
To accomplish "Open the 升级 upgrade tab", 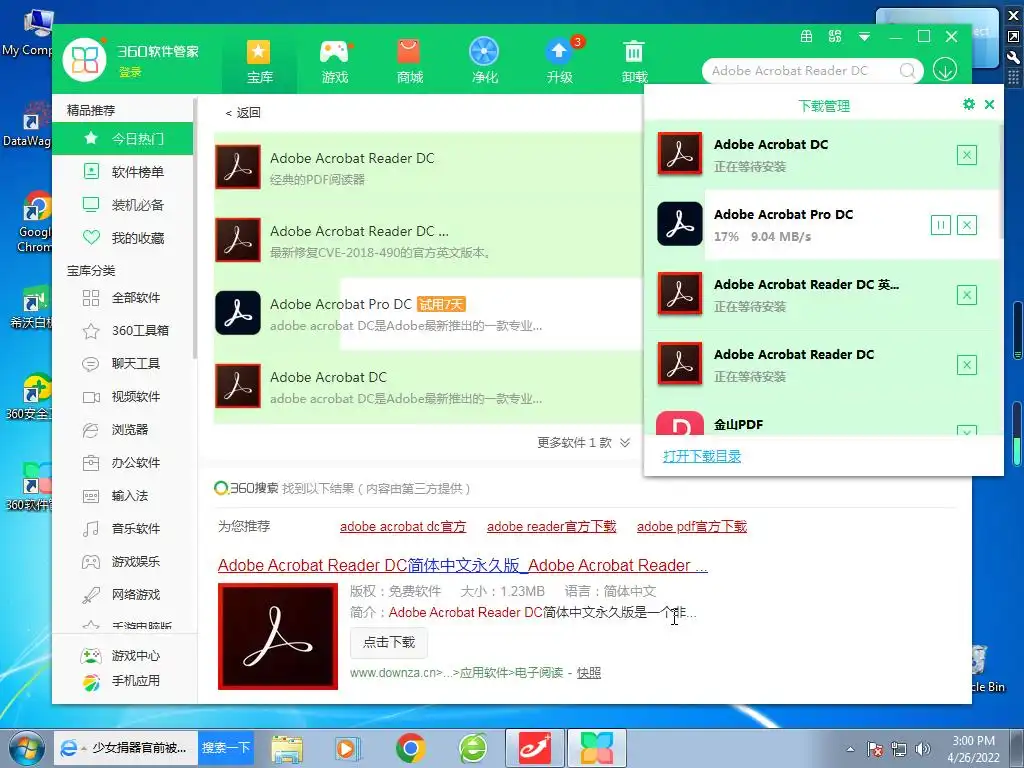I will pos(560,61).
